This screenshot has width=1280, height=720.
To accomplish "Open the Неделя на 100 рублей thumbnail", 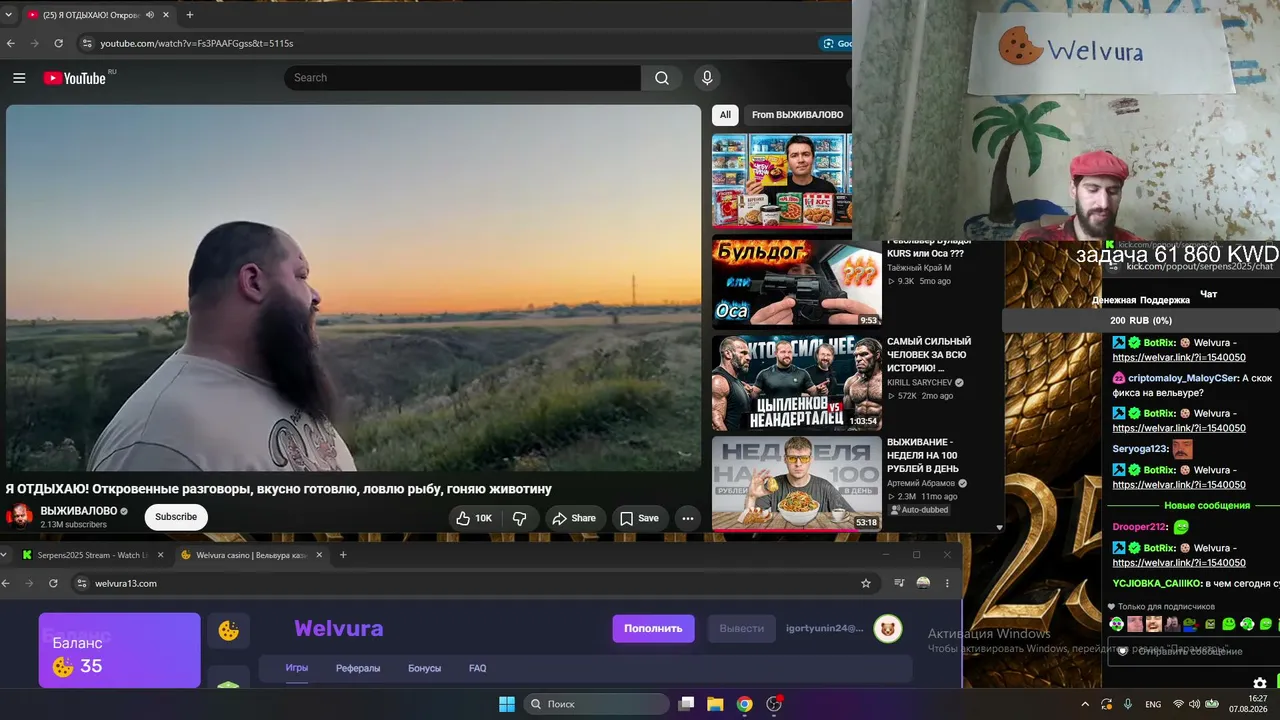I will click(797, 483).
